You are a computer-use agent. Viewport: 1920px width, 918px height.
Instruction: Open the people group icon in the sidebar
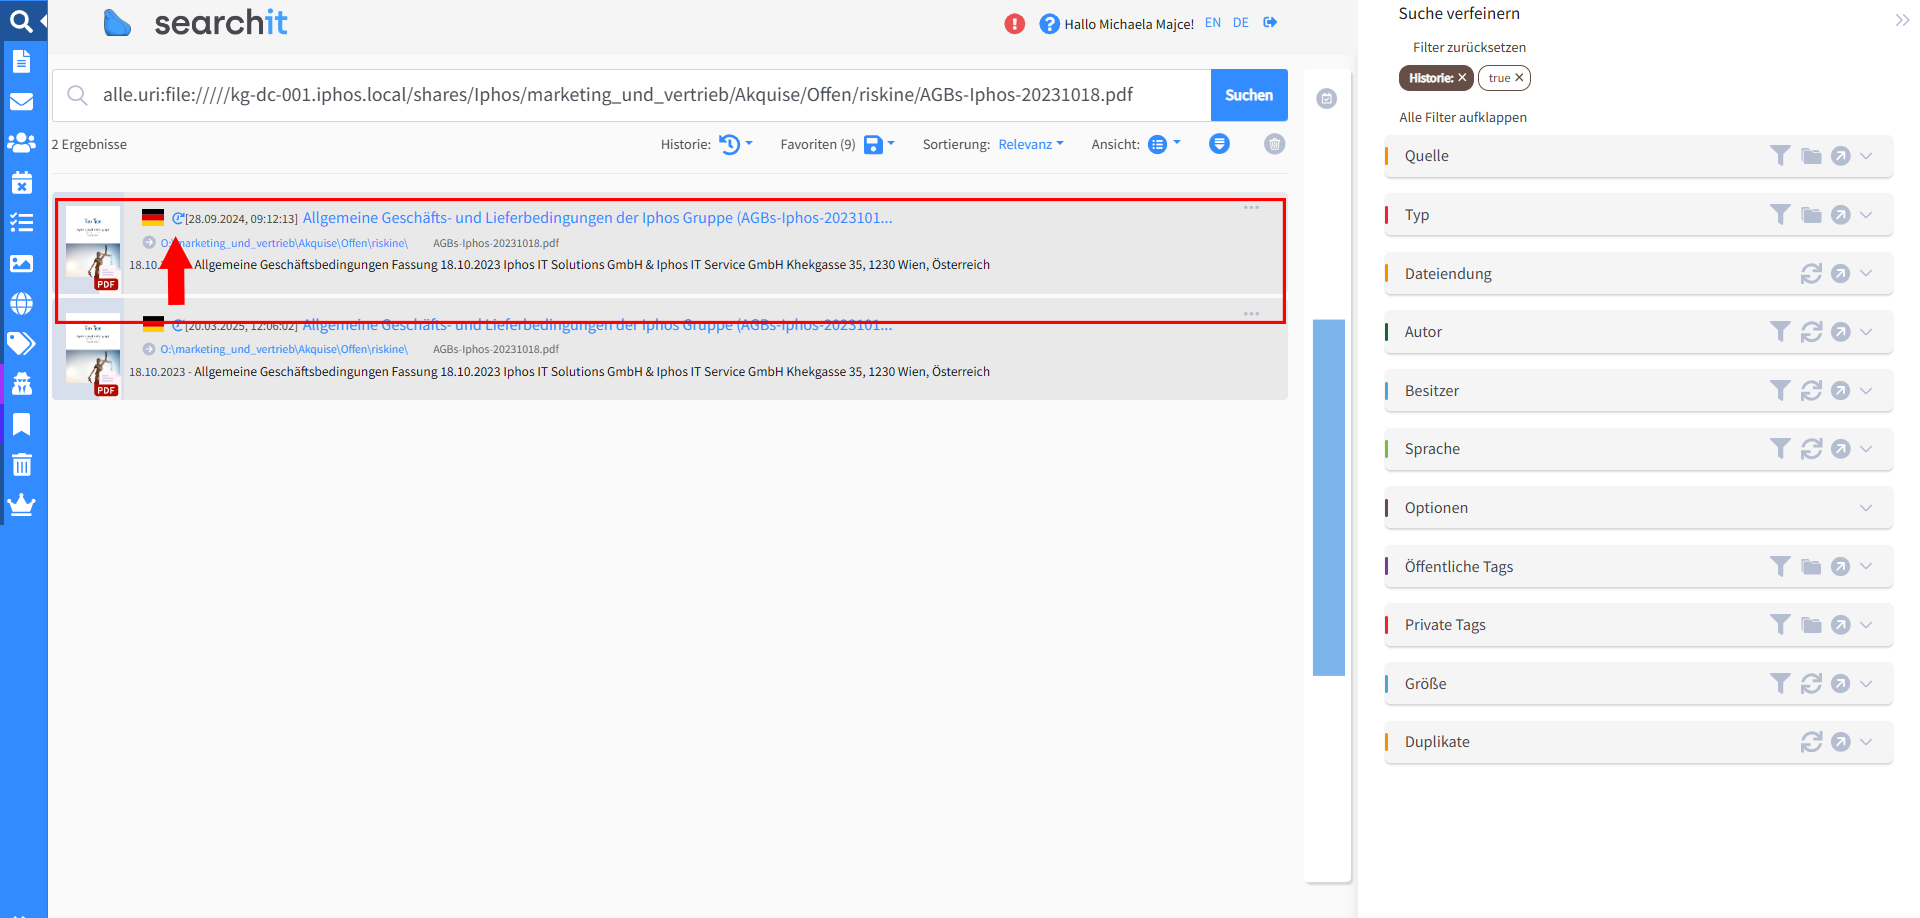click(21, 142)
